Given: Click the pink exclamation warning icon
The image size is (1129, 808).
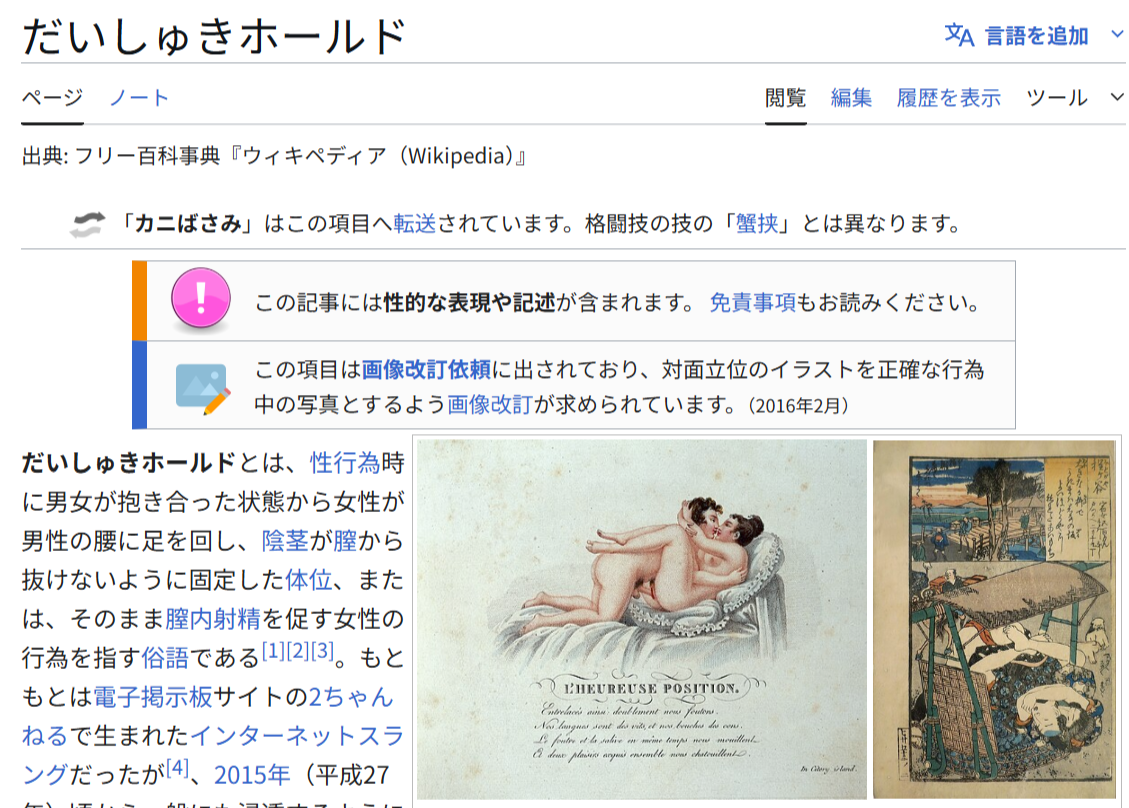Looking at the screenshot, I should [201, 298].
